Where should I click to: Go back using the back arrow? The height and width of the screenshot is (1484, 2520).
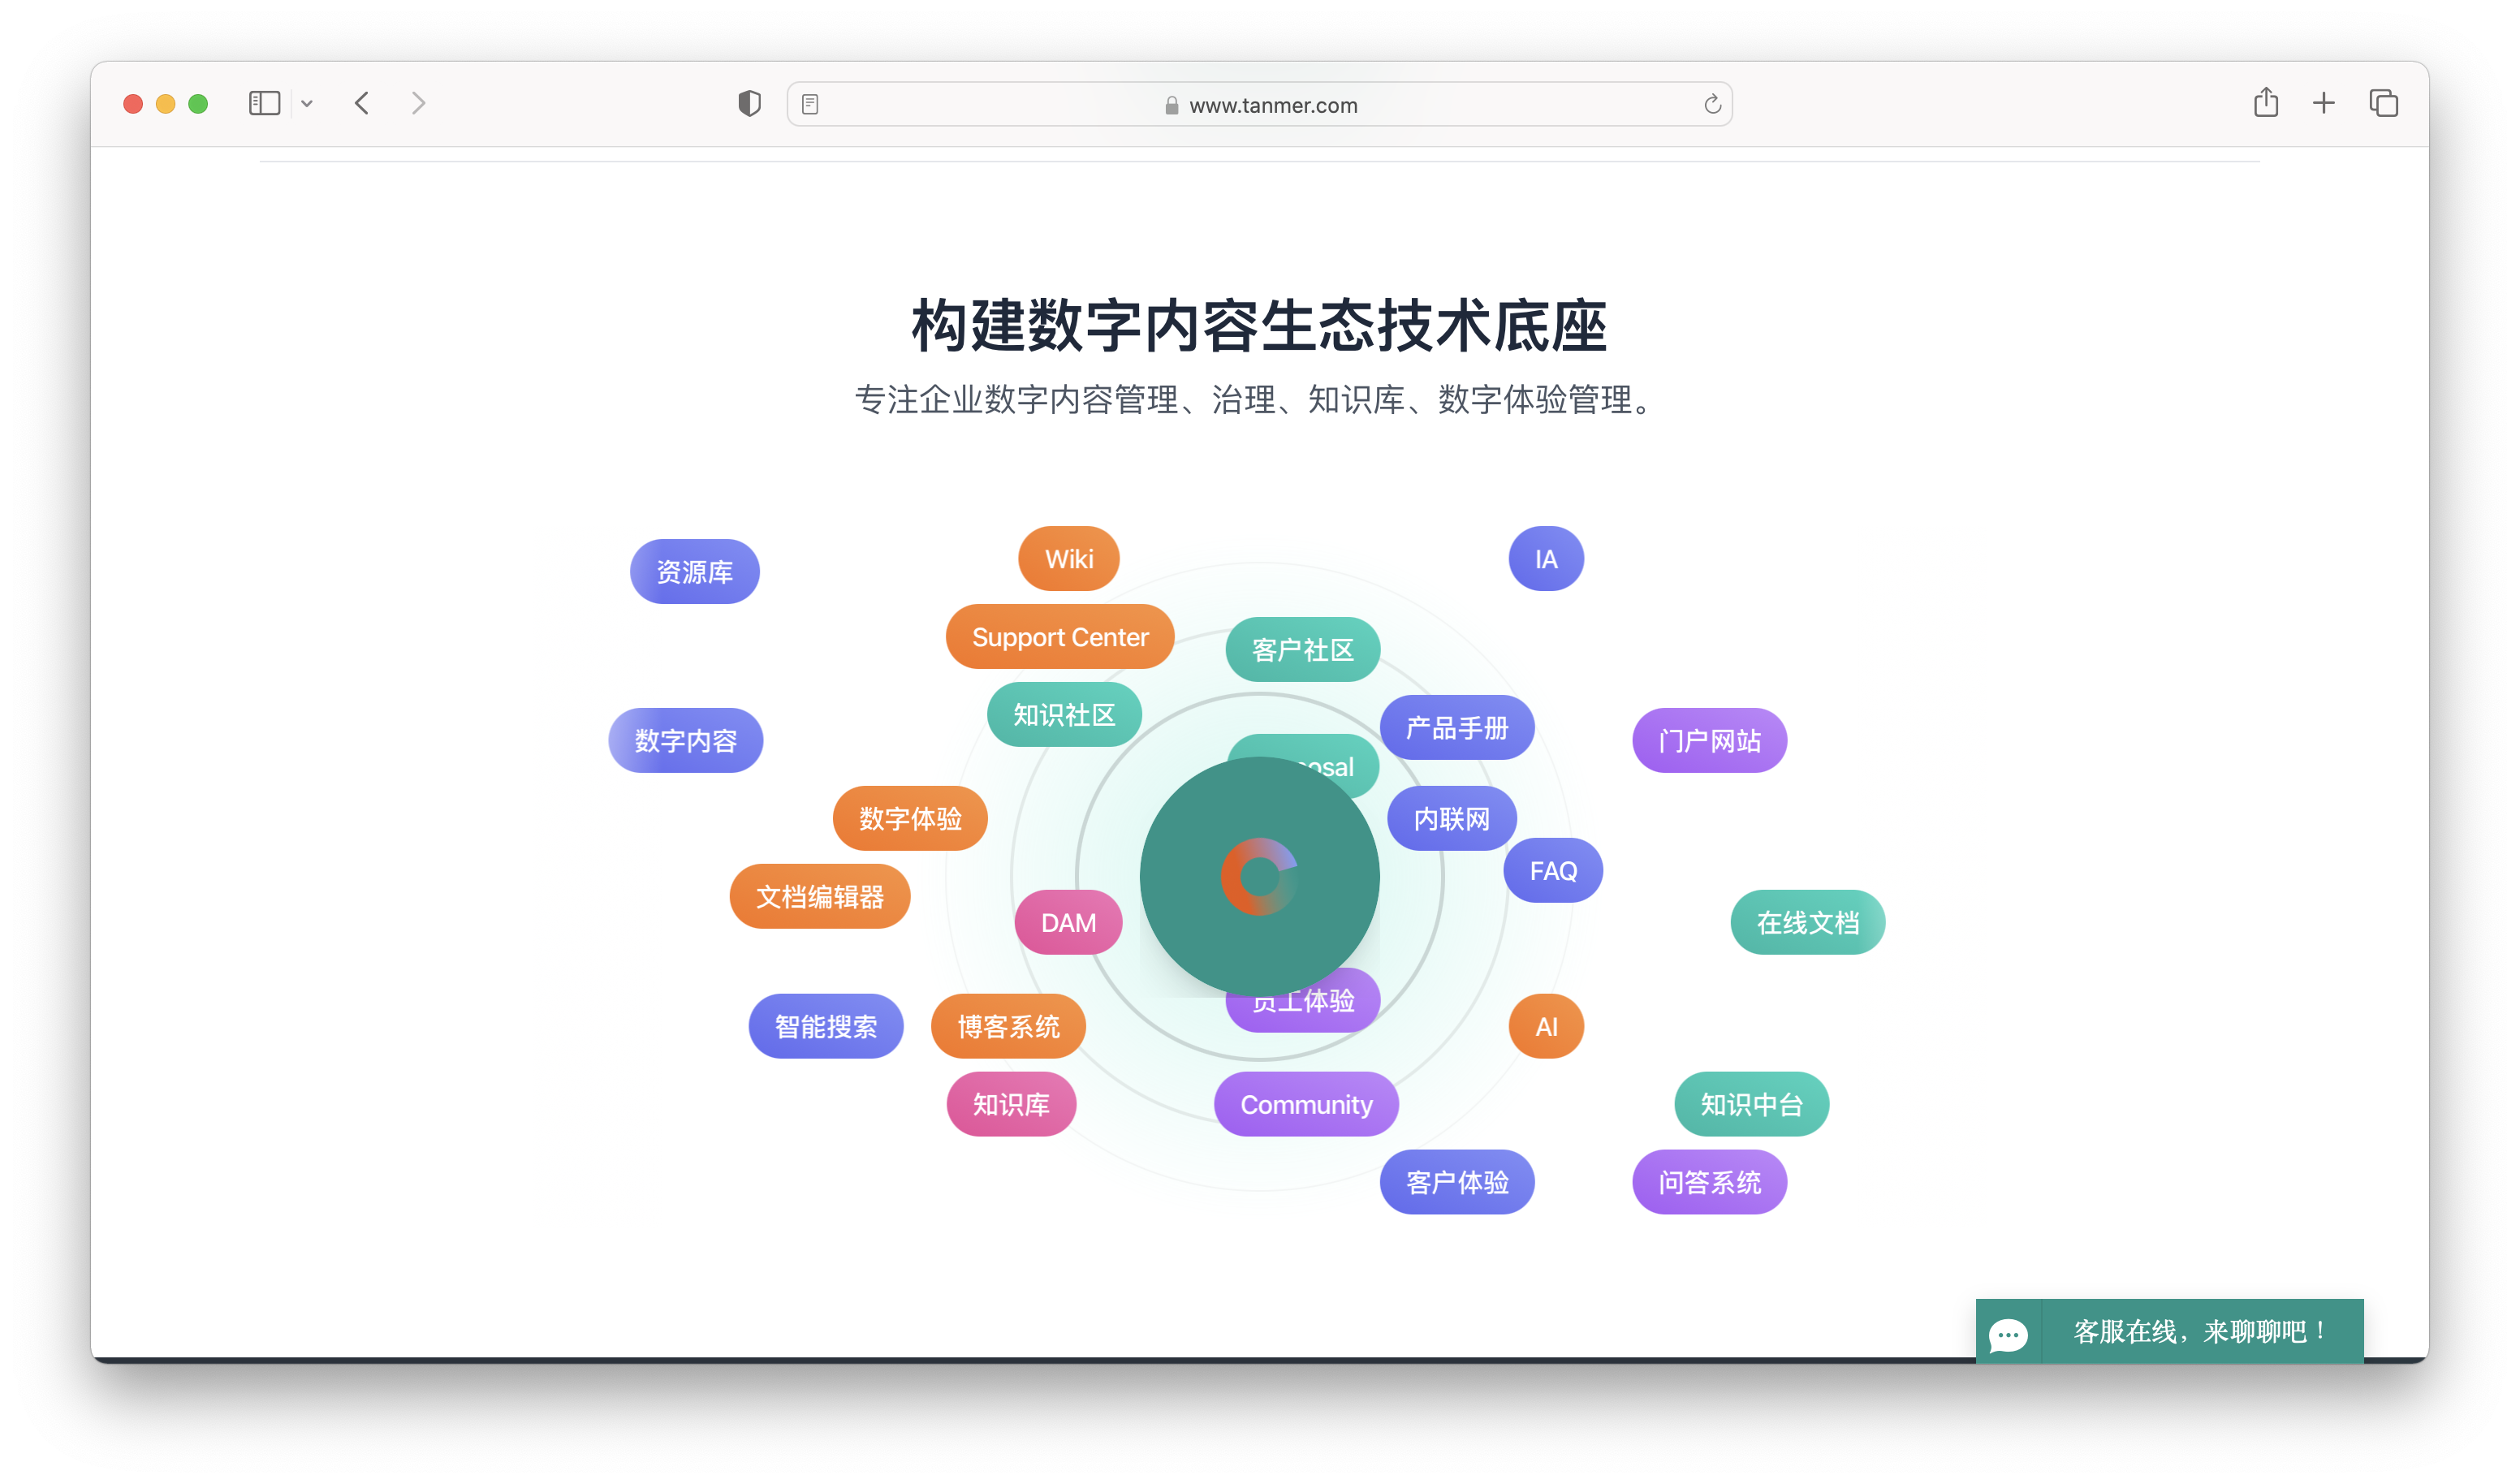361,103
